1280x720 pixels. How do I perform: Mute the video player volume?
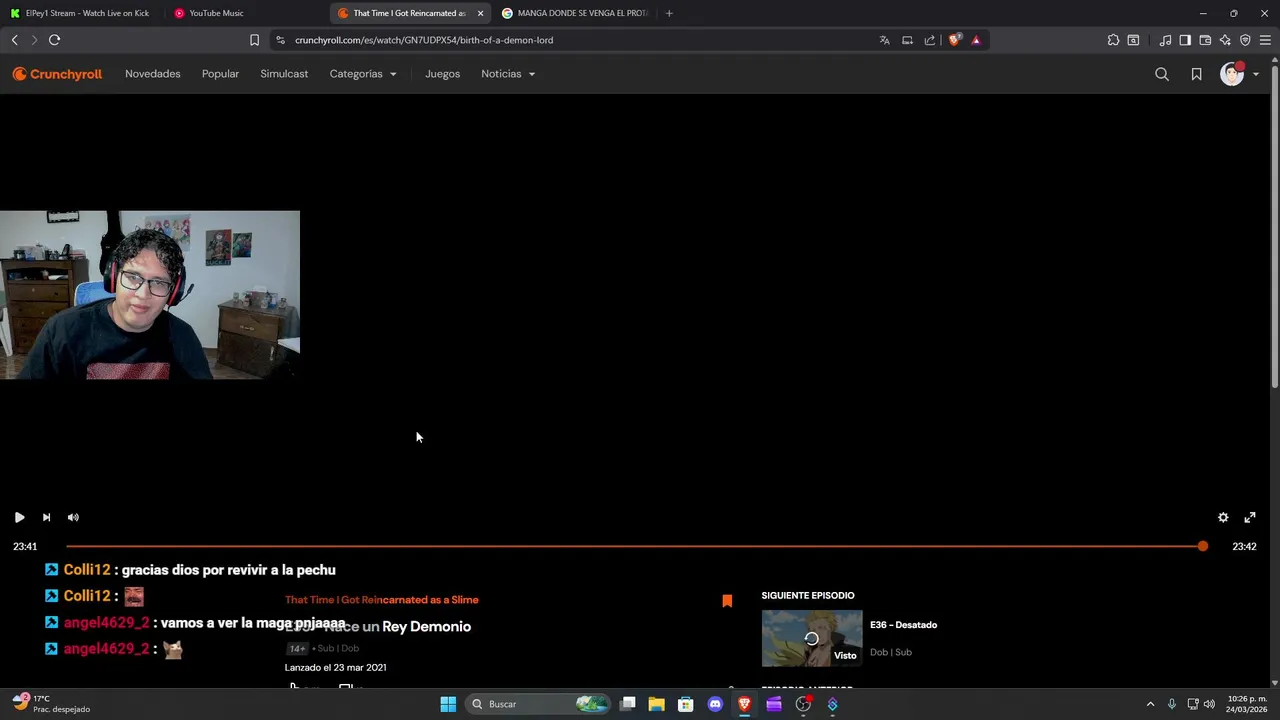click(73, 517)
